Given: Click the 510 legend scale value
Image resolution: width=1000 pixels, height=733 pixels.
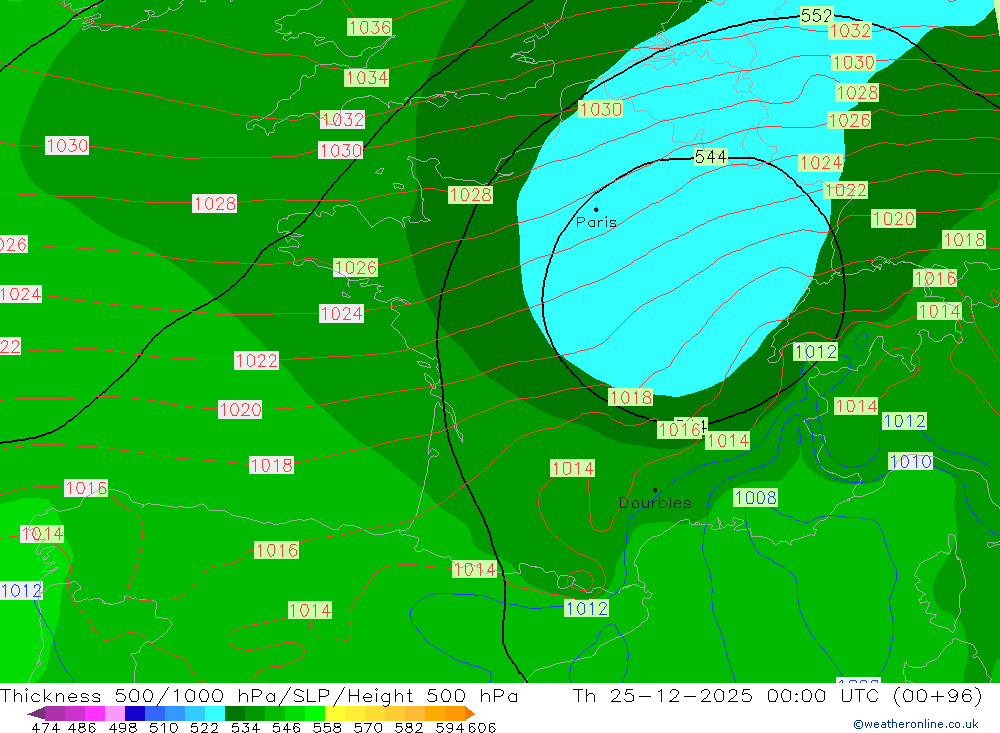Looking at the screenshot, I should 163,727.
